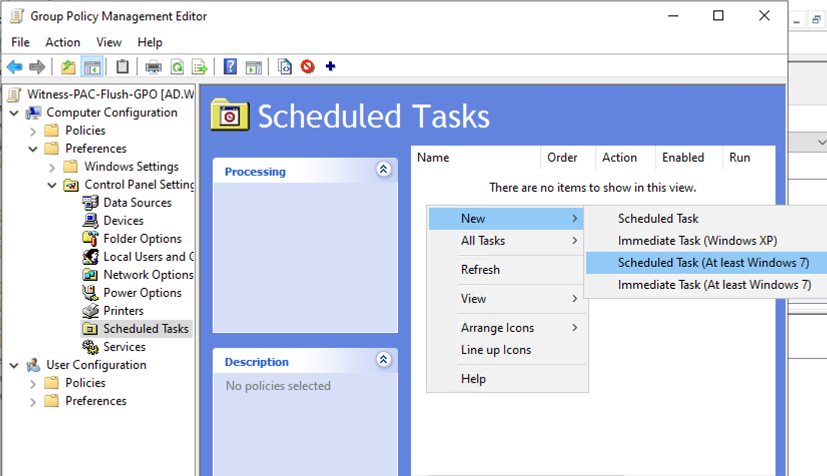Choose Scheduled Task (At least Windows 7)
The image size is (827, 476).
click(x=706, y=263)
